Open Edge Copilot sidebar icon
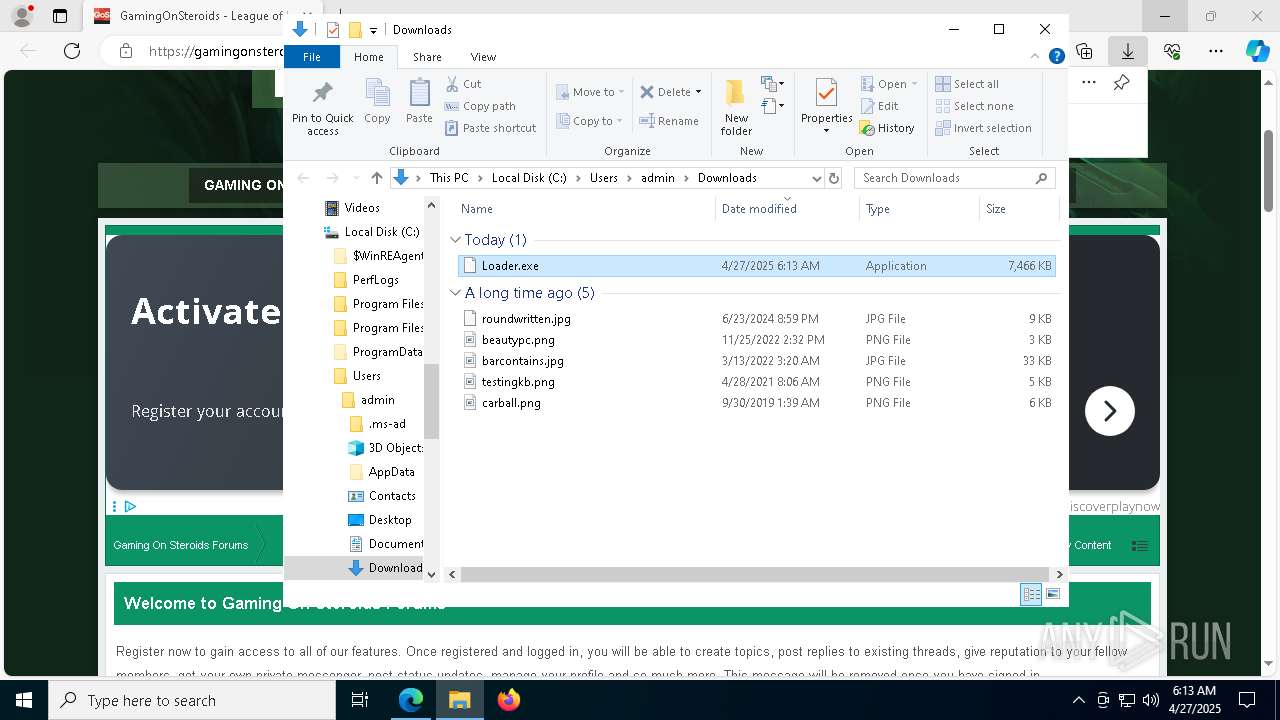 click(1257, 51)
